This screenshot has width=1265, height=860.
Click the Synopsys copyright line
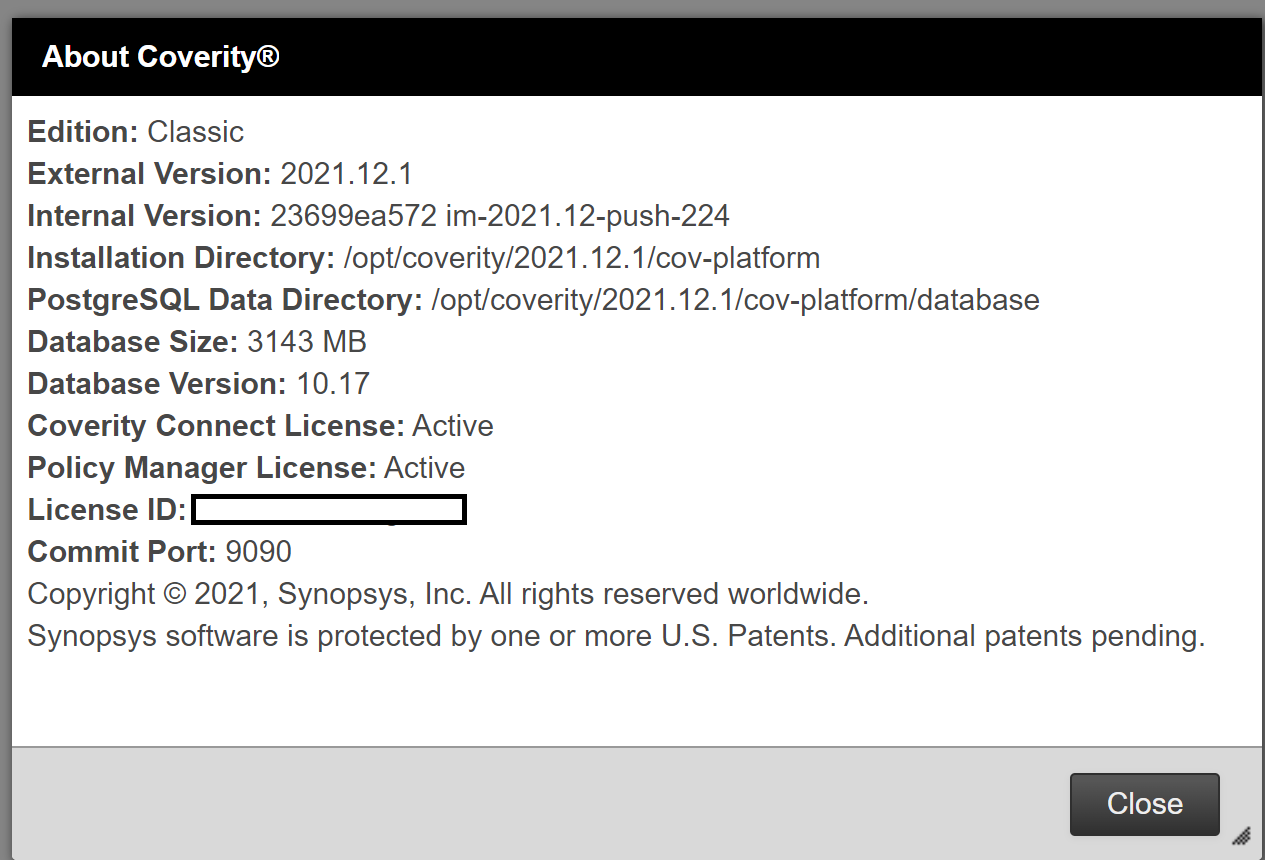click(448, 594)
